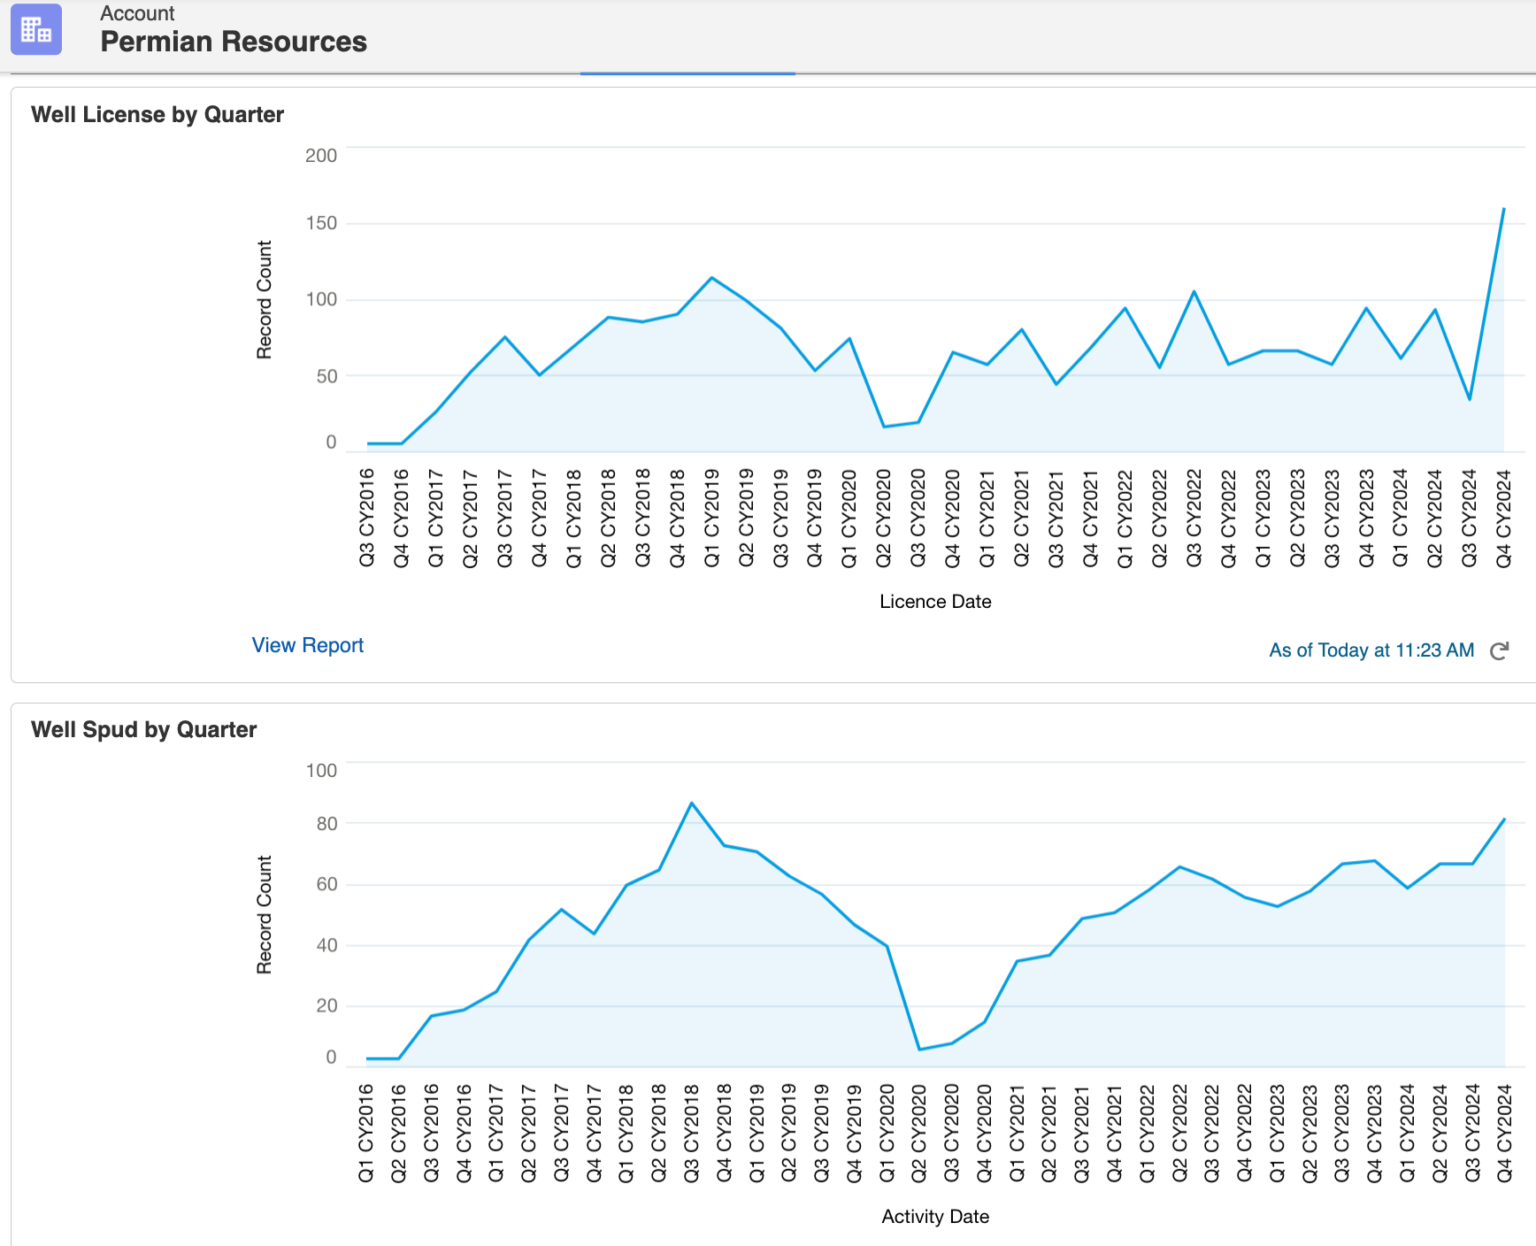
Task: Click the highest point on Well Spud chart
Action: [x=691, y=802]
